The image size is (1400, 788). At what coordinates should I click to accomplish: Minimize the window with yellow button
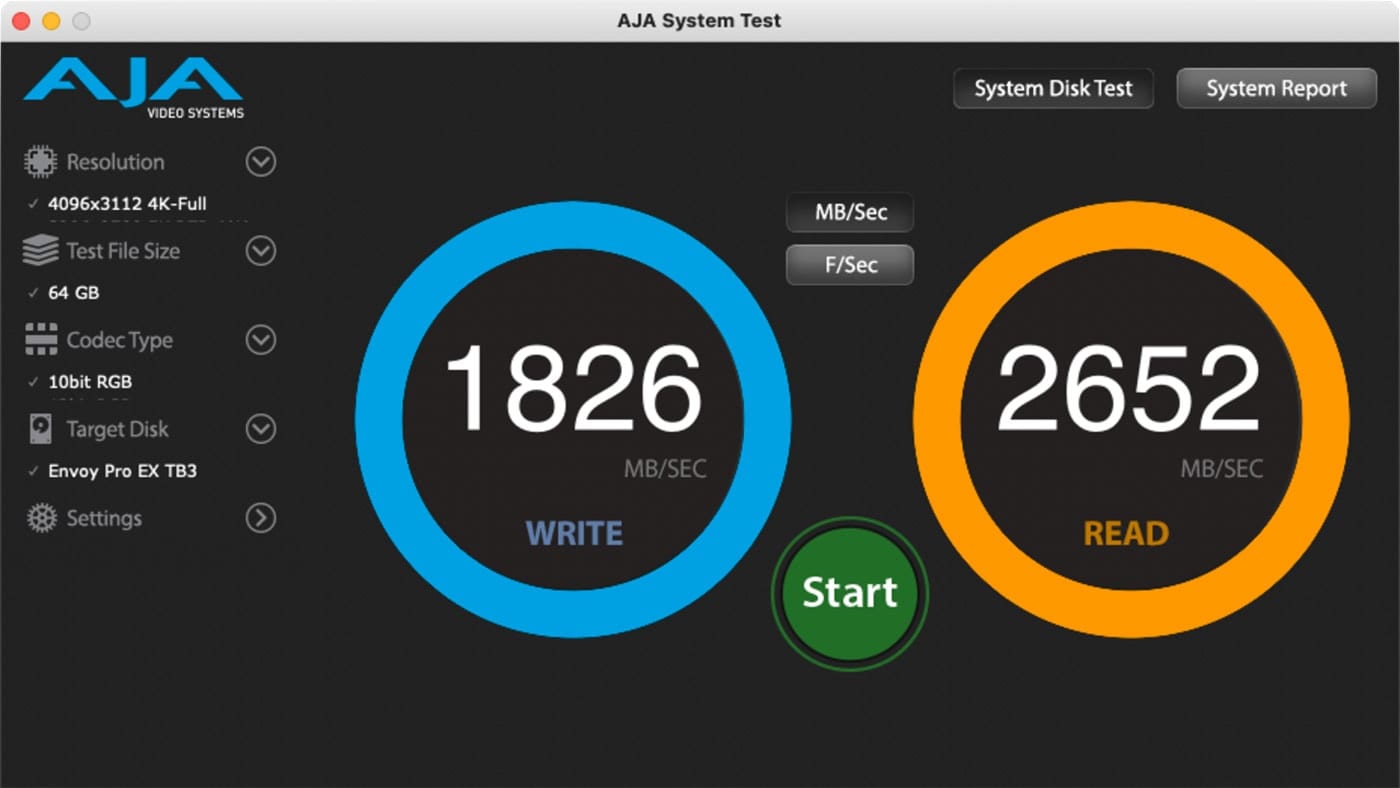[x=51, y=21]
